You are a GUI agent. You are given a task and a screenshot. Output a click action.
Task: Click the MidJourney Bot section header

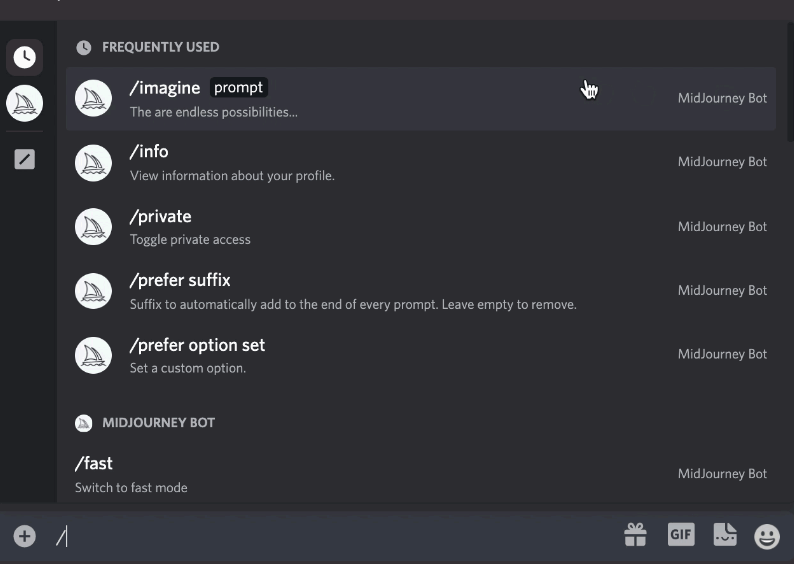pyautogui.click(x=158, y=423)
